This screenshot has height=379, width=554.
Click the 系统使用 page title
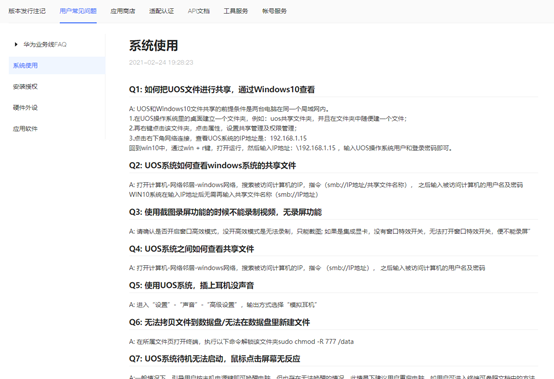click(x=153, y=46)
